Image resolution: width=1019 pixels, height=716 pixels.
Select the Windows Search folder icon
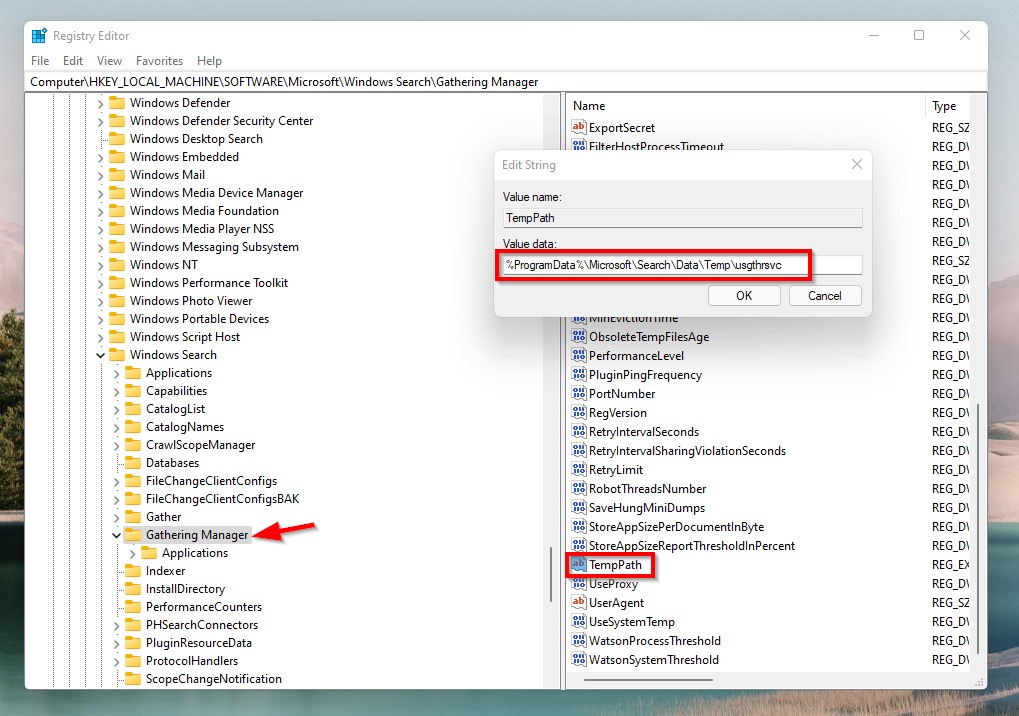(117, 355)
